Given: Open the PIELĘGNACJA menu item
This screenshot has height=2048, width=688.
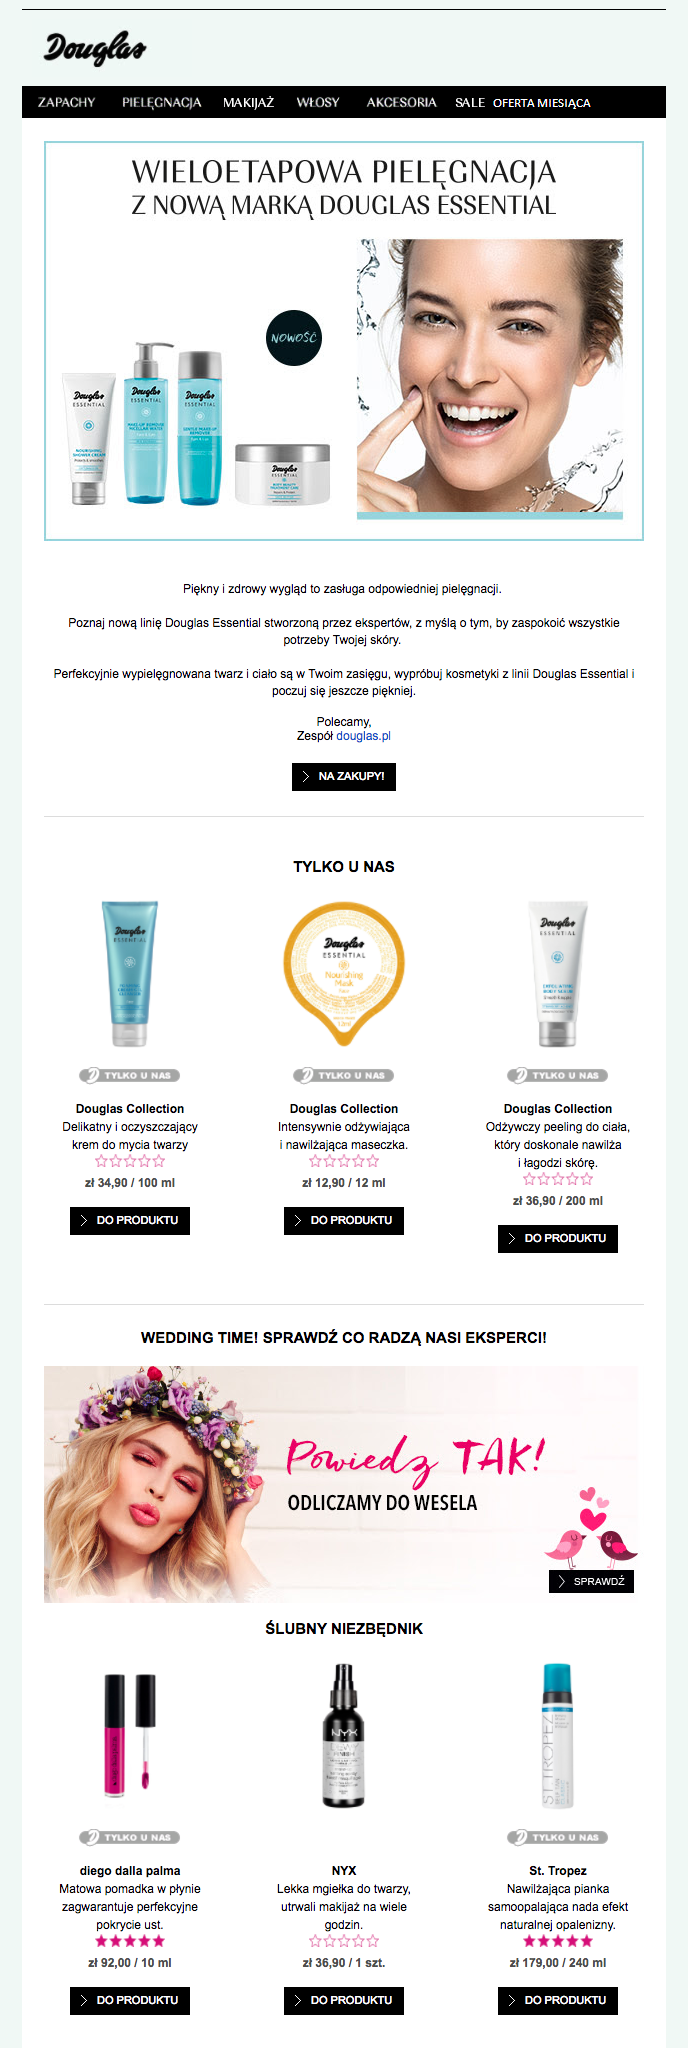Looking at the screenshot, I should point(162,102).
